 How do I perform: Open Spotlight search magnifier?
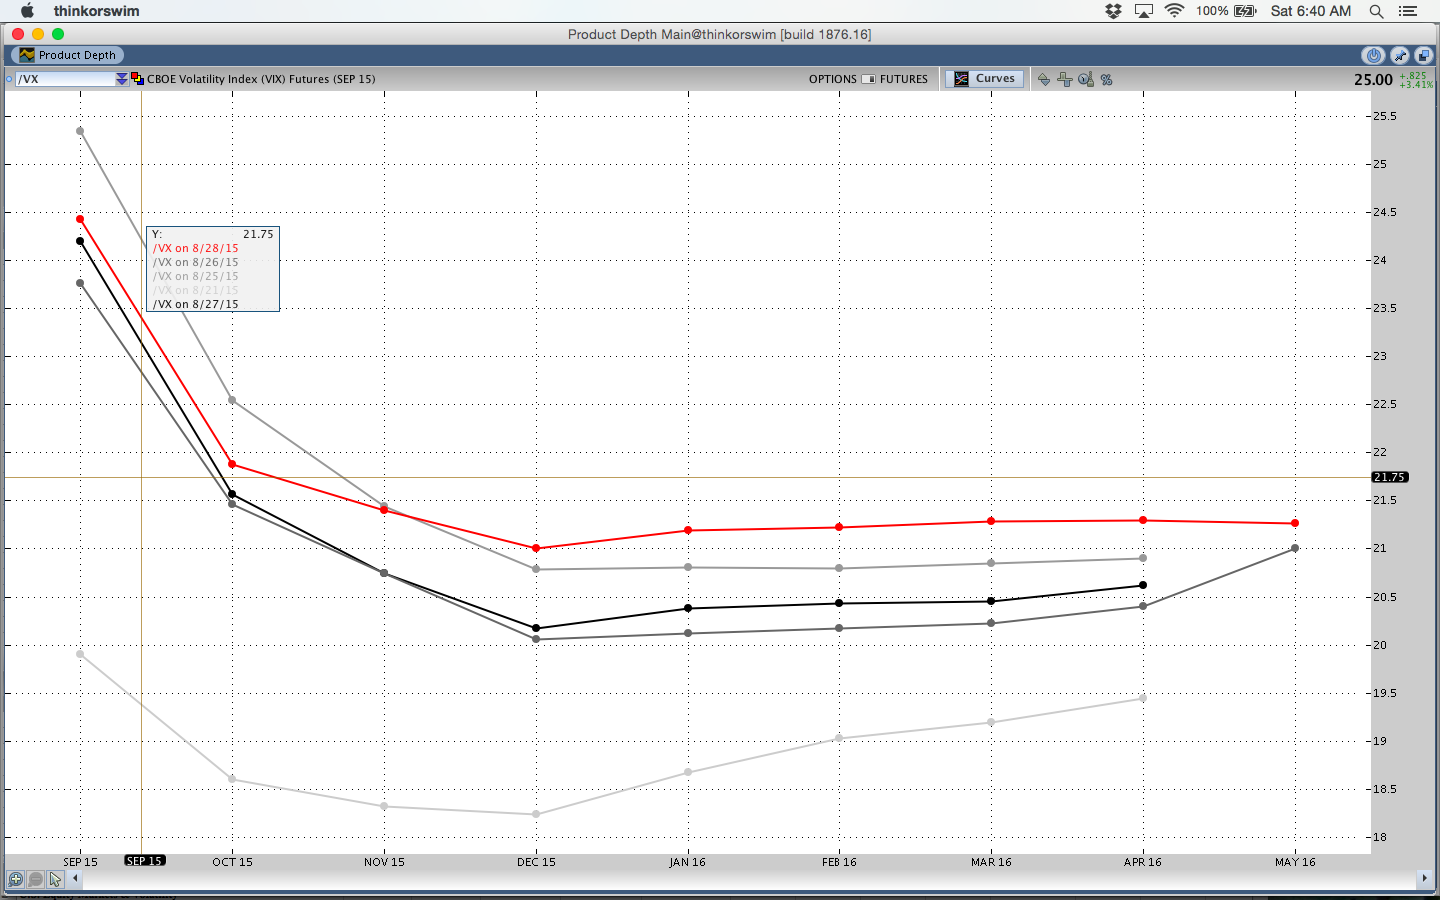pos(1376,11)
